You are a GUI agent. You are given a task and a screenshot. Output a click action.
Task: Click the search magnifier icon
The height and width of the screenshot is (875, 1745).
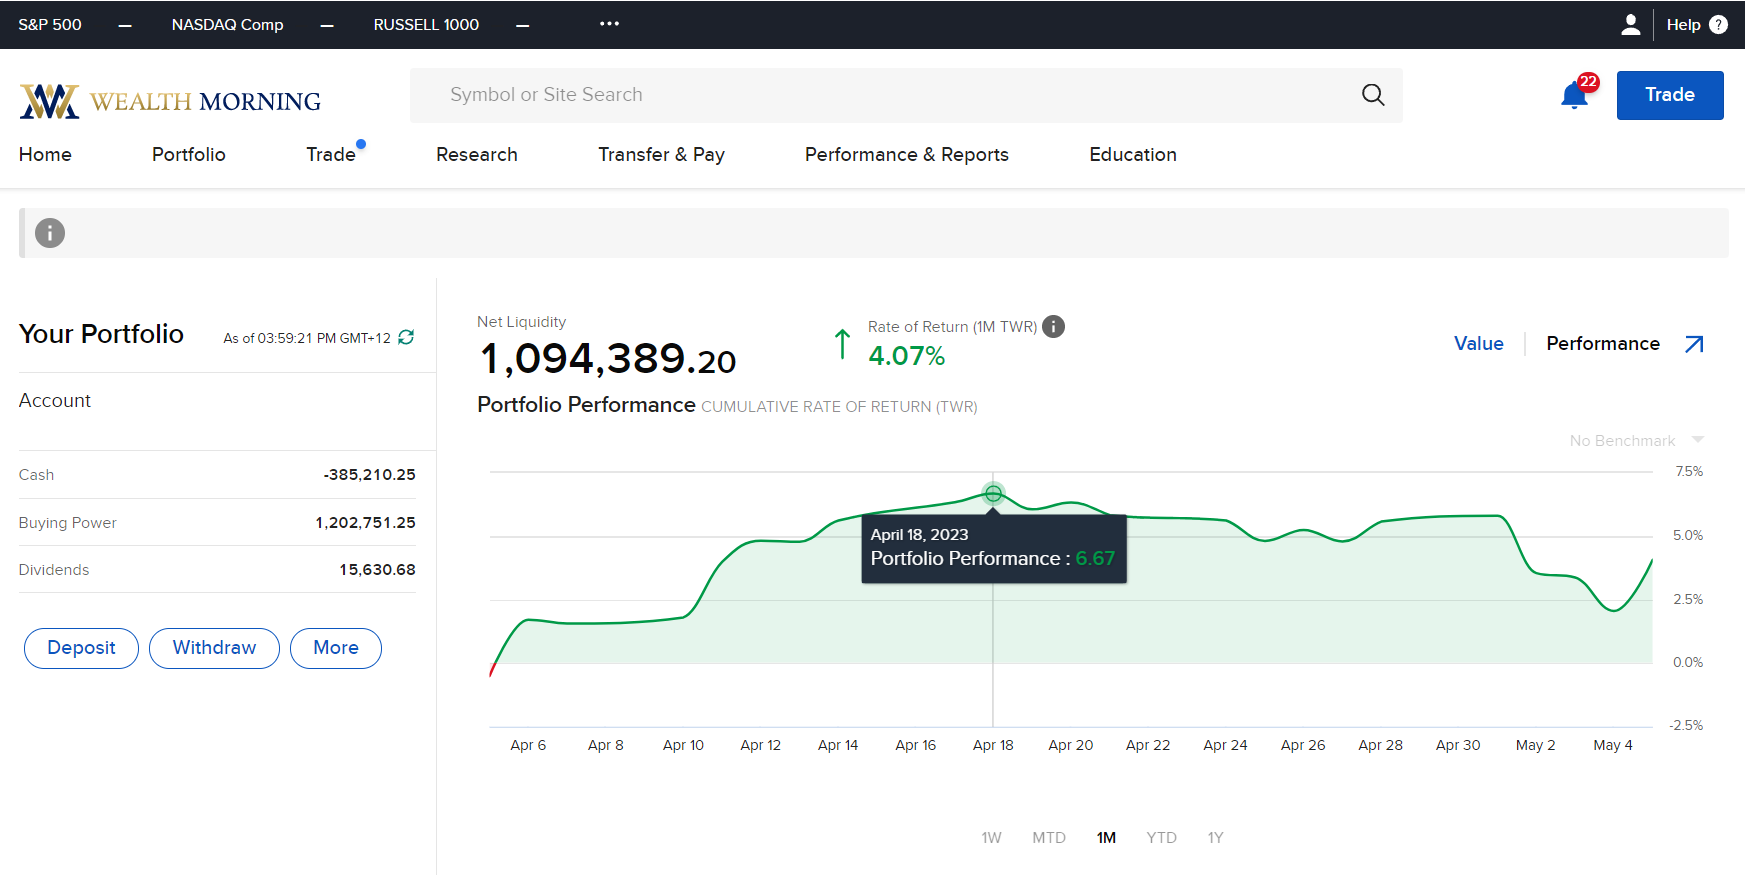coord(1373,95)
